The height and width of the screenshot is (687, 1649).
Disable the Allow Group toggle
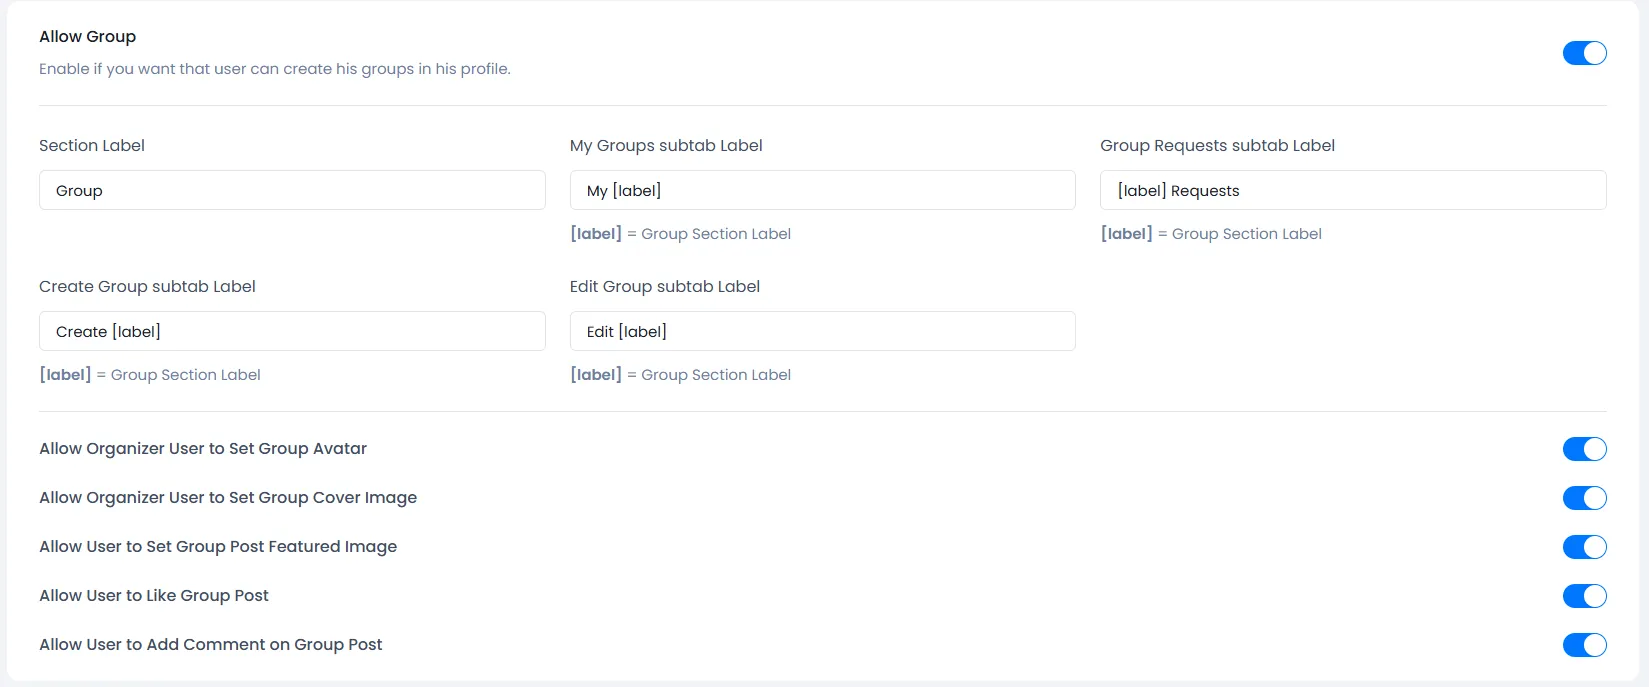click(1584, 53)
